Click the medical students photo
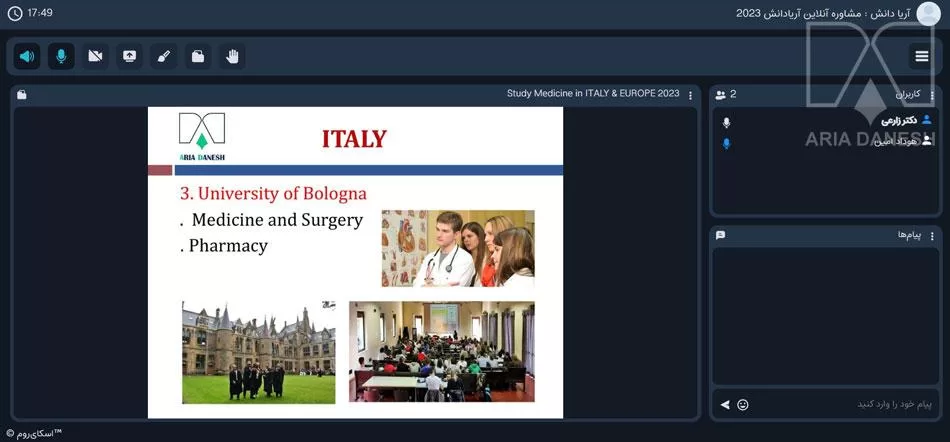Image resolution: width=950 pixels, height=442 pixels. (458, 248)
